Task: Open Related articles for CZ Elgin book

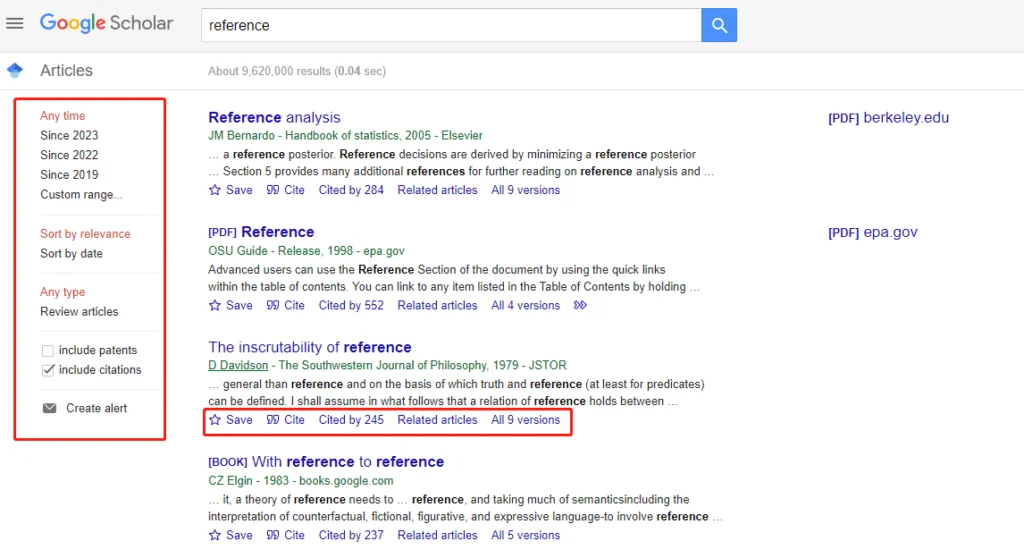Action: pos(438,535)
